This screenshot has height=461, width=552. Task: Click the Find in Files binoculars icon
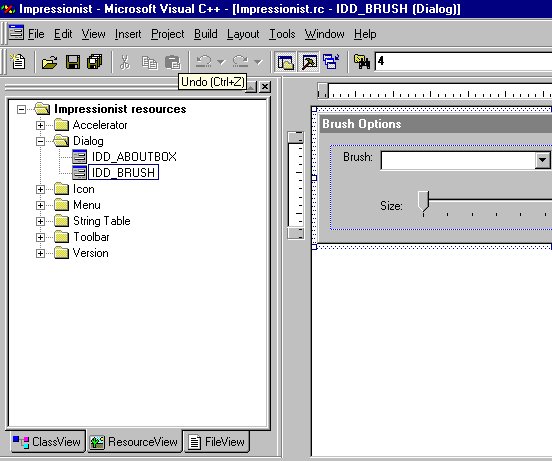click(362, 62)
